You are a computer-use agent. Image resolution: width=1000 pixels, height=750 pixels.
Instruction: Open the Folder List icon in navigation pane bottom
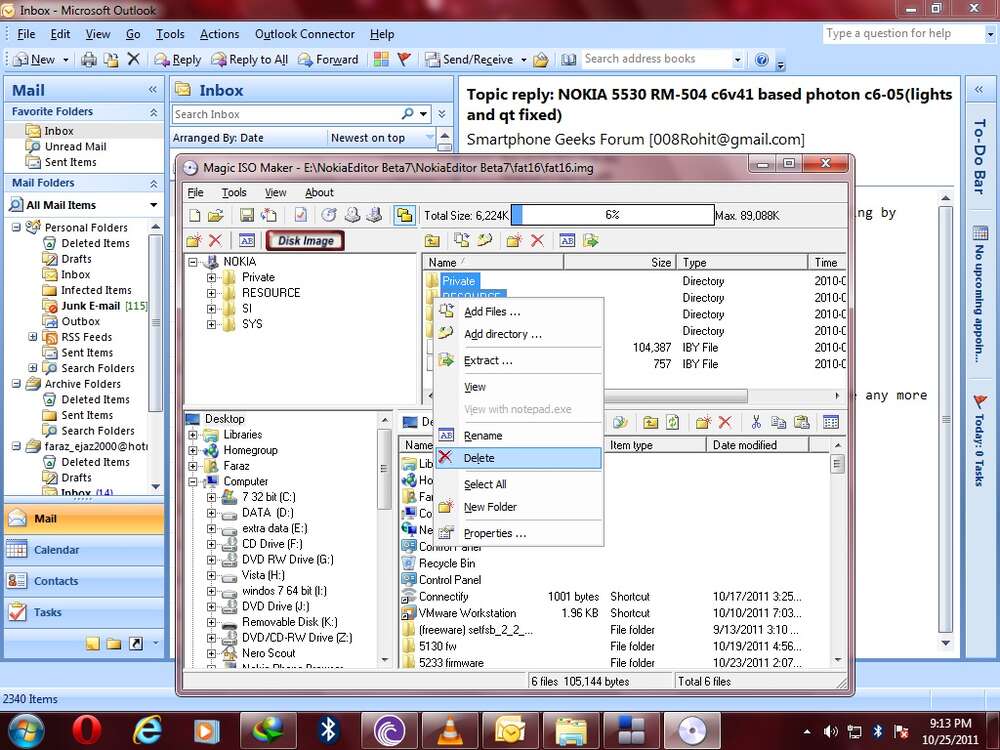(x=114, y=643)
